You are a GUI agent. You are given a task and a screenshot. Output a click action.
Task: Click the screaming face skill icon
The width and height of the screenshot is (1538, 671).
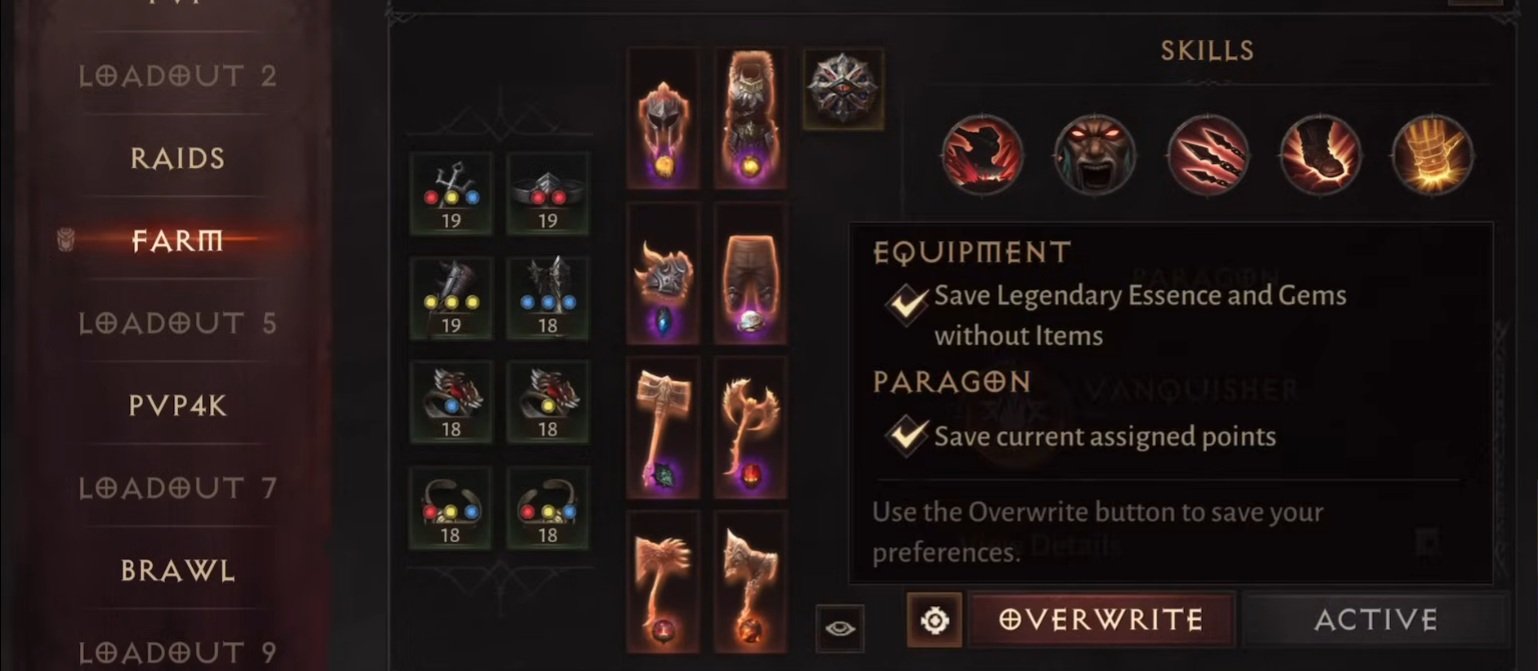(x=1095, y=154)
